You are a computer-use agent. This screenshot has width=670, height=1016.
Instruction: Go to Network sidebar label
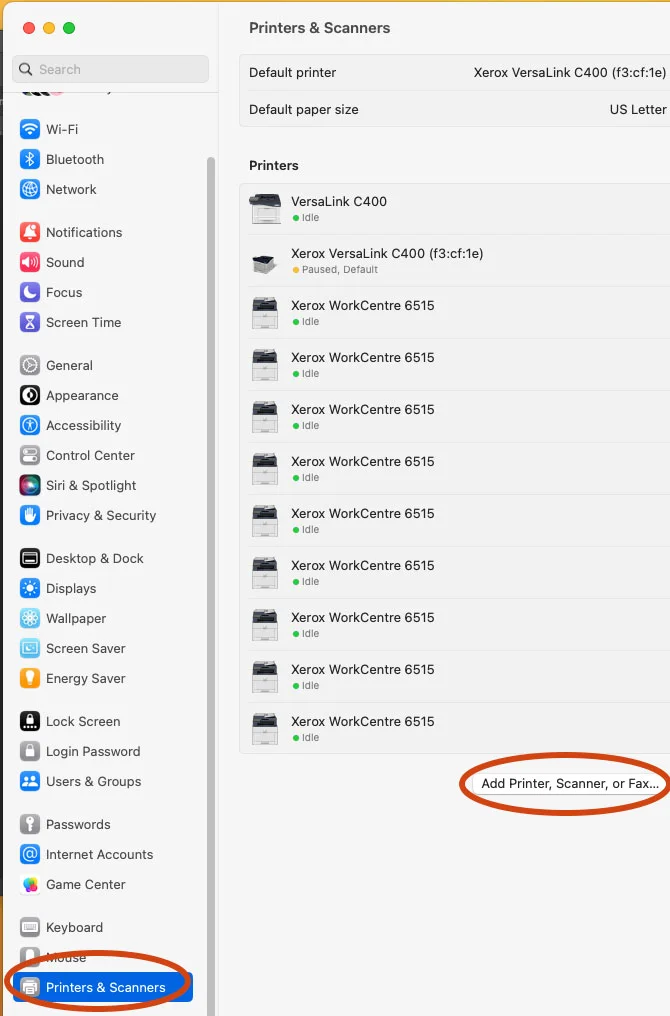[x=71, y=189]
